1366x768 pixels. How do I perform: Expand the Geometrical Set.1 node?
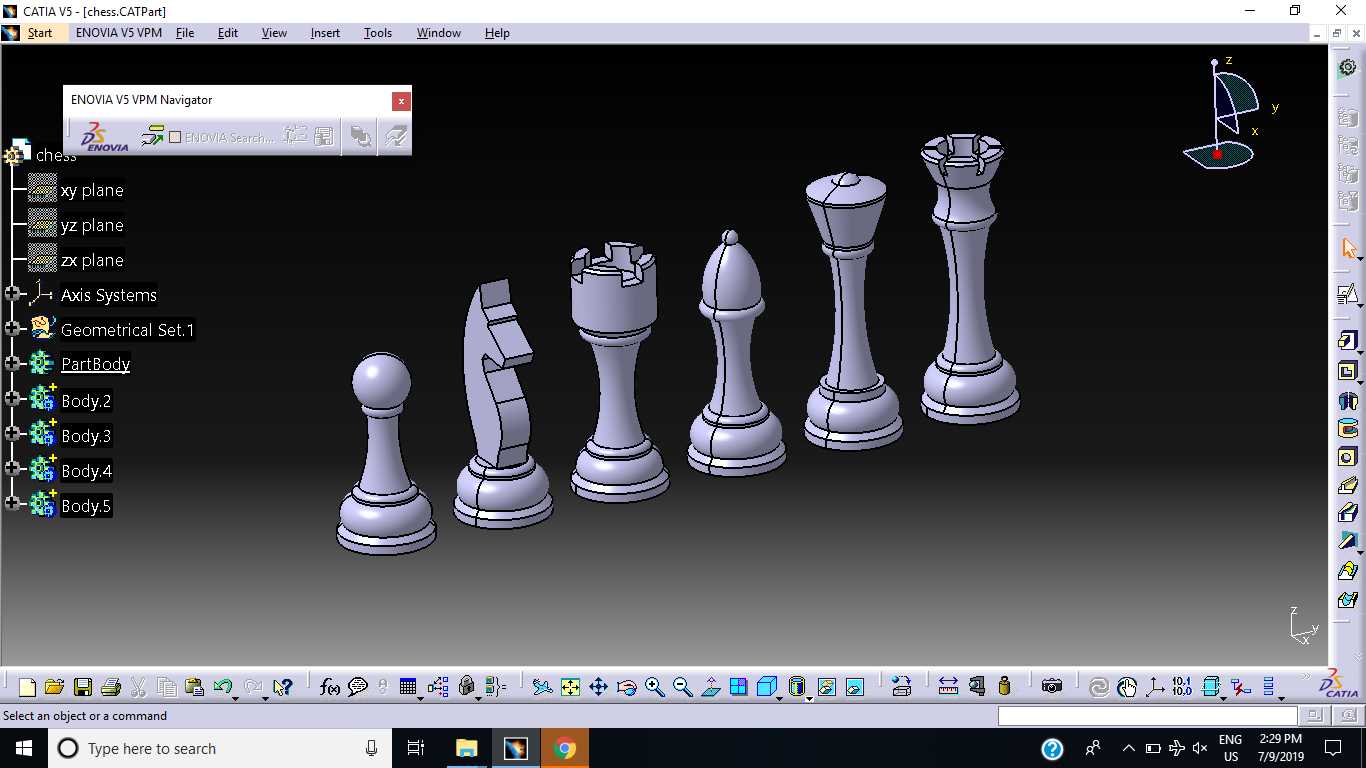[x=12, y=328]
